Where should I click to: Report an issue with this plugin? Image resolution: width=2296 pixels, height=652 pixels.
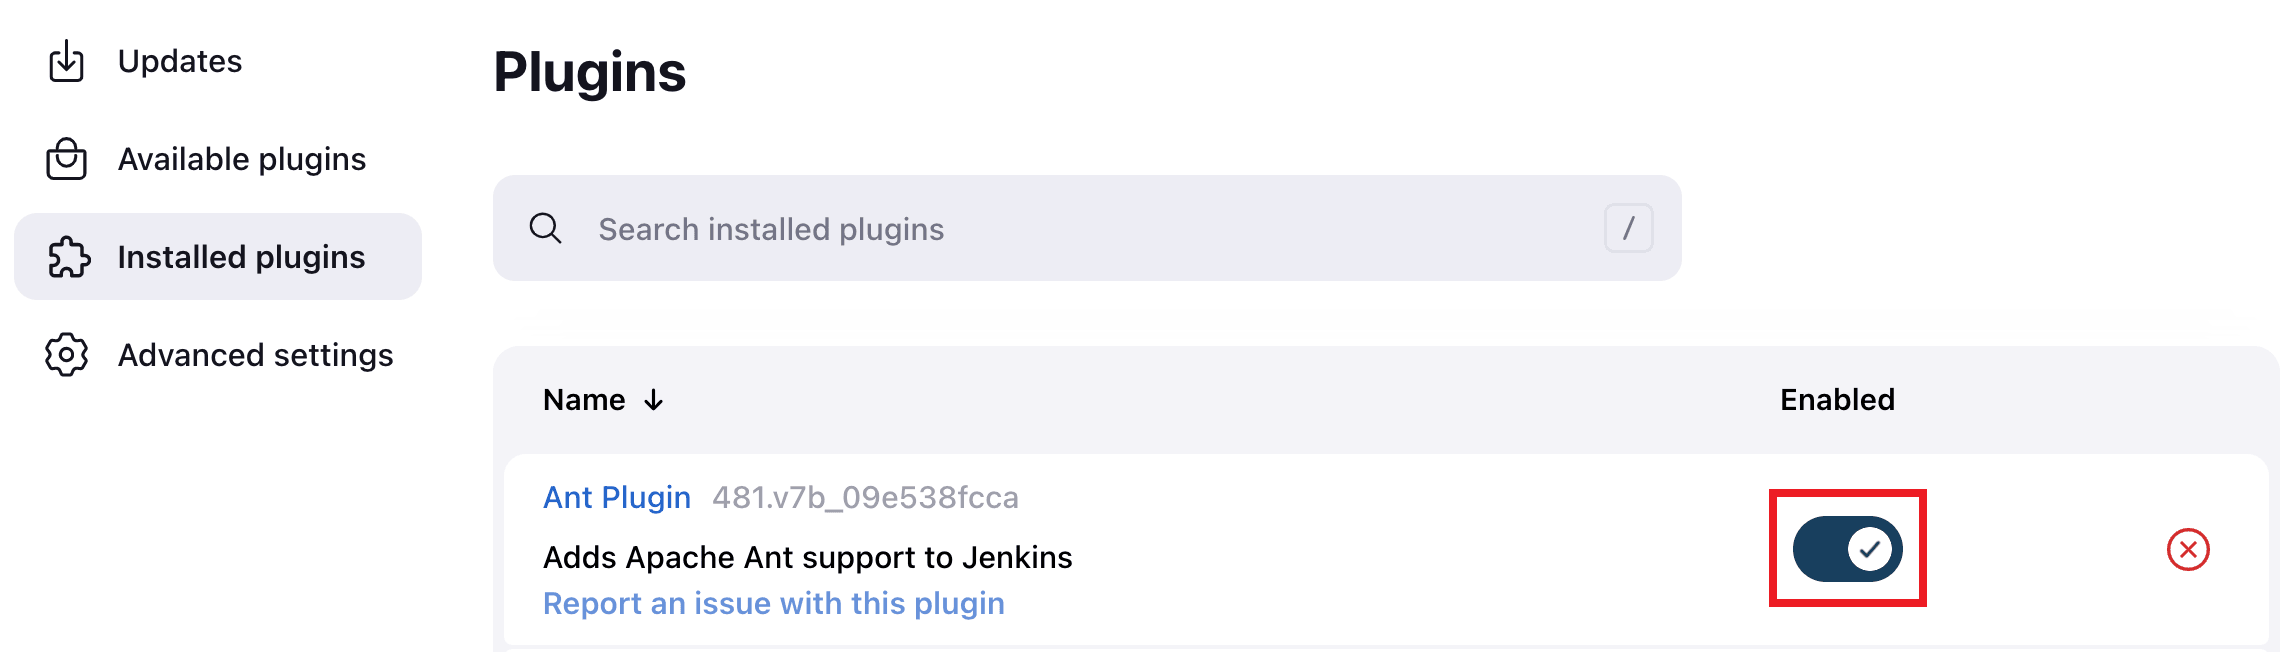tap(773, 603)
